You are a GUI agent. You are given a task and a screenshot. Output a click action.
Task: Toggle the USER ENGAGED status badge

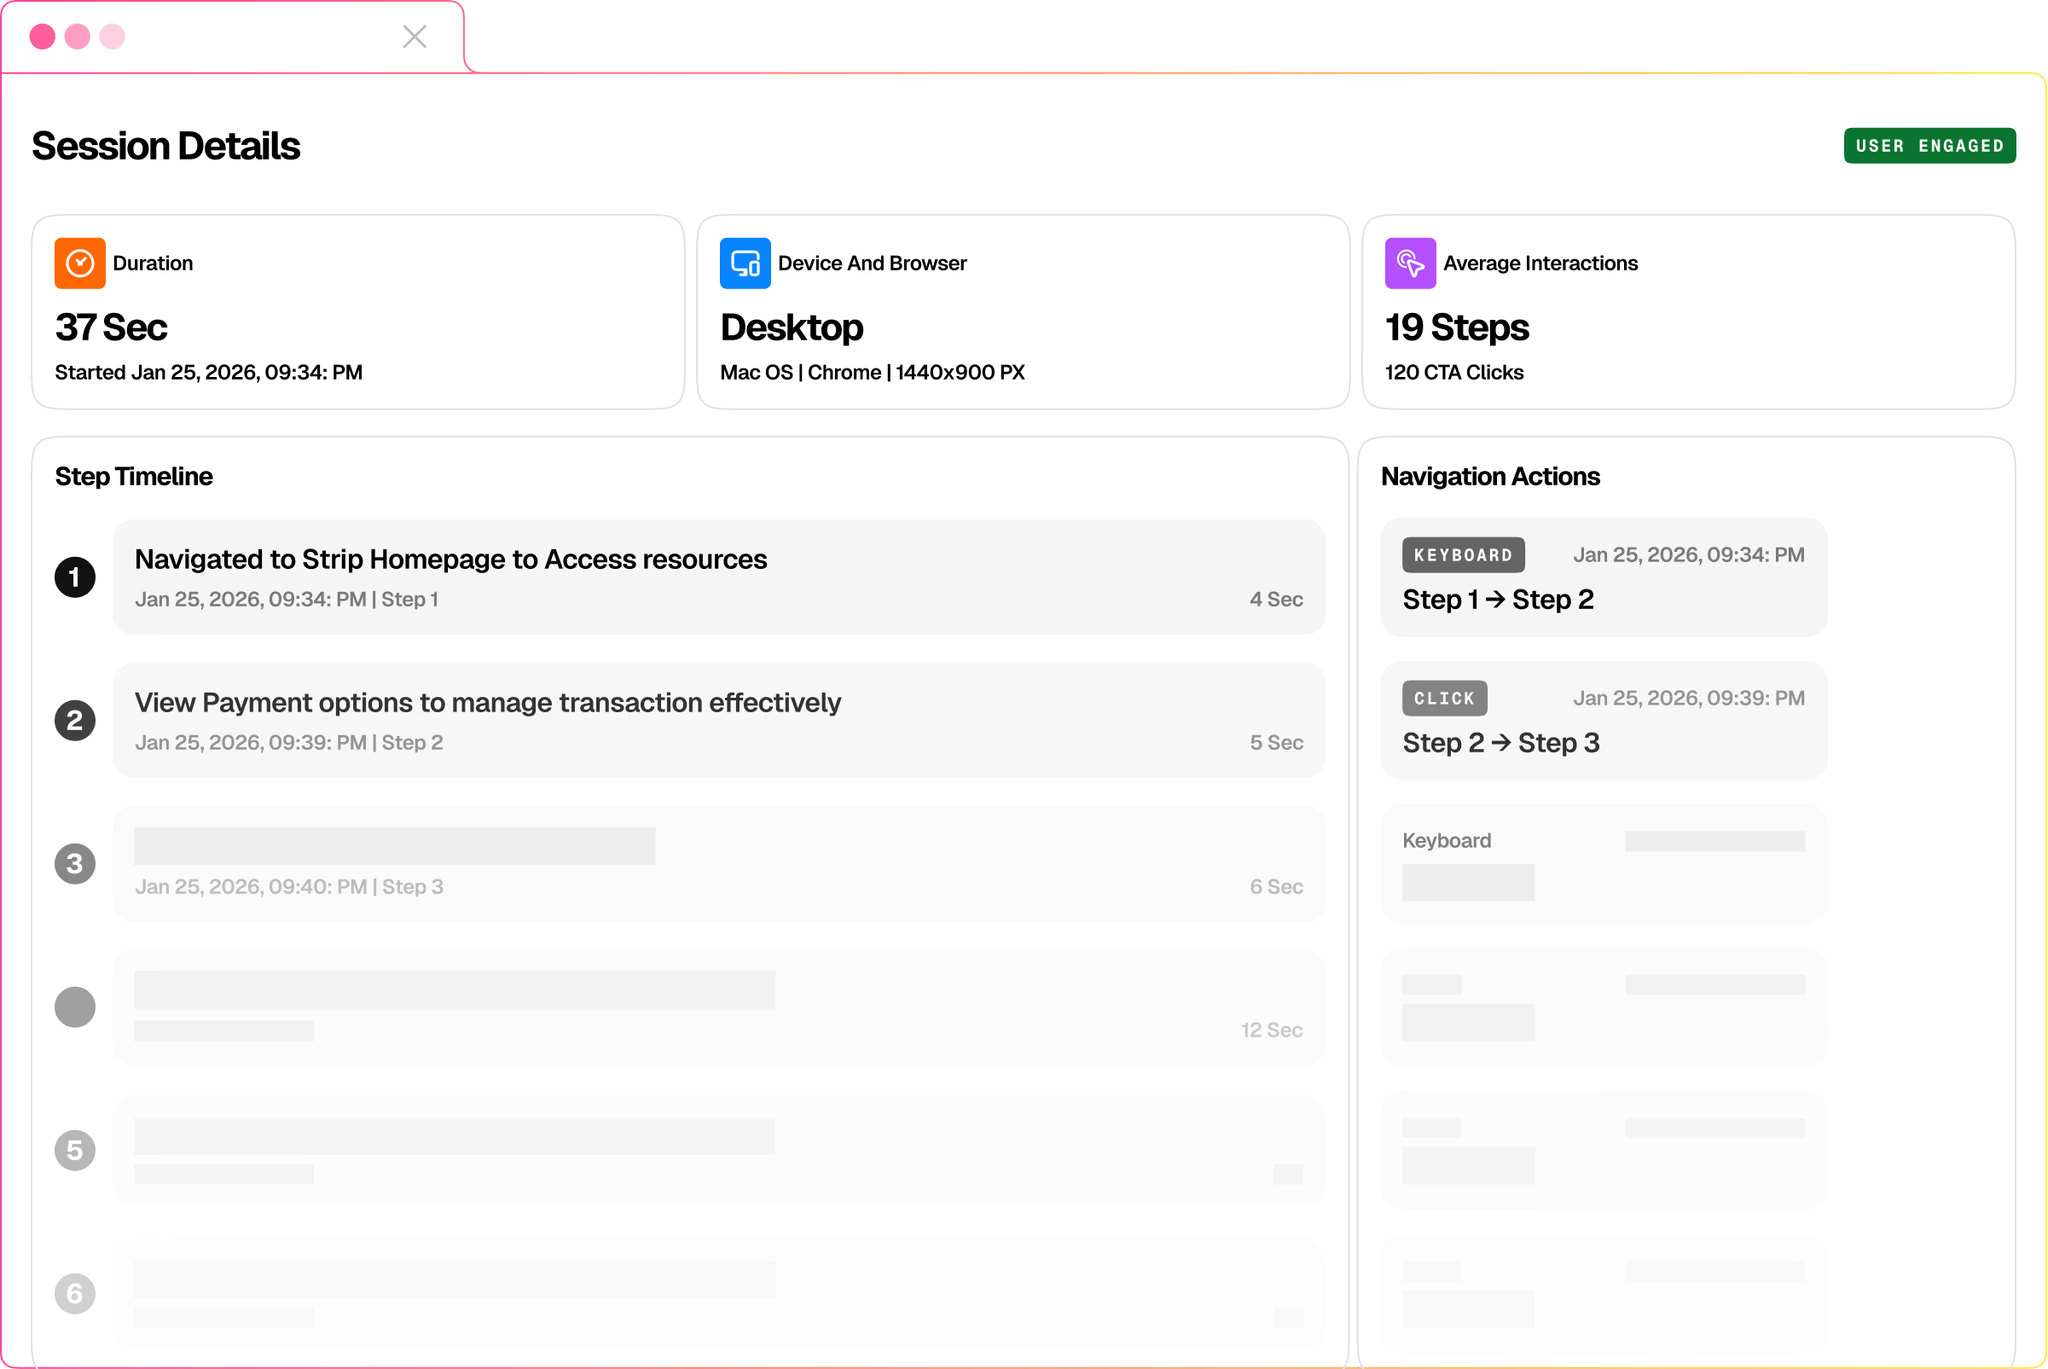click(x=1929, y=145)
